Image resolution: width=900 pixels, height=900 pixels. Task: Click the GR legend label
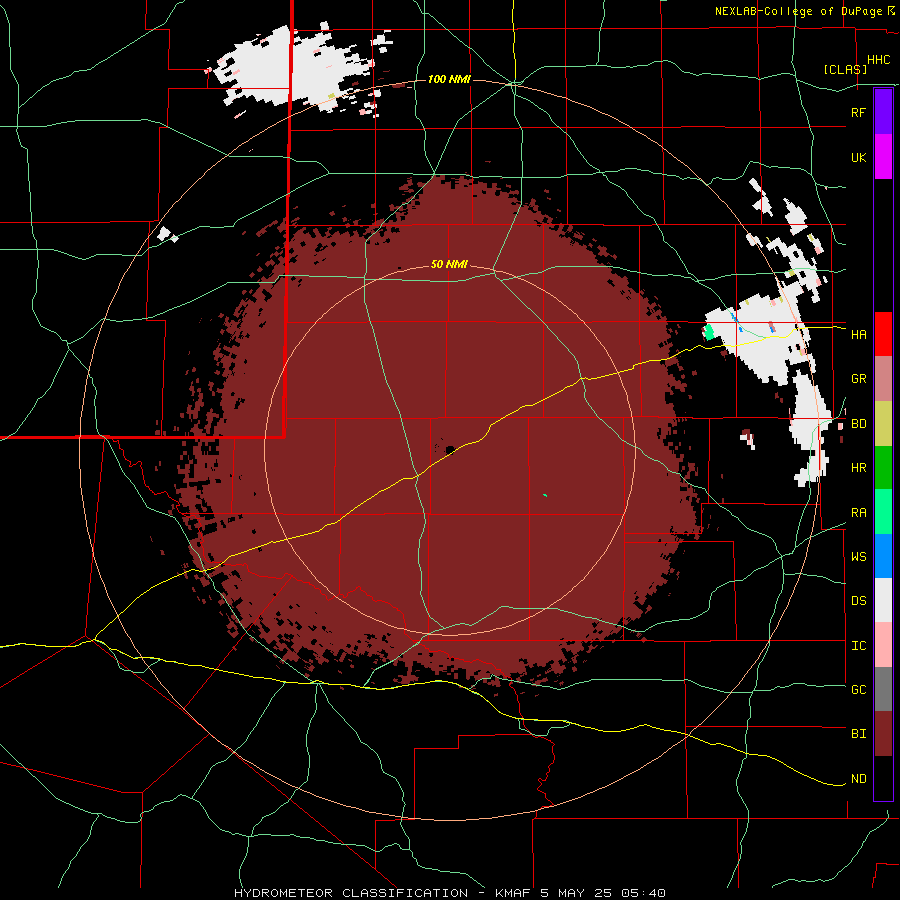click(x=859, y=379)
